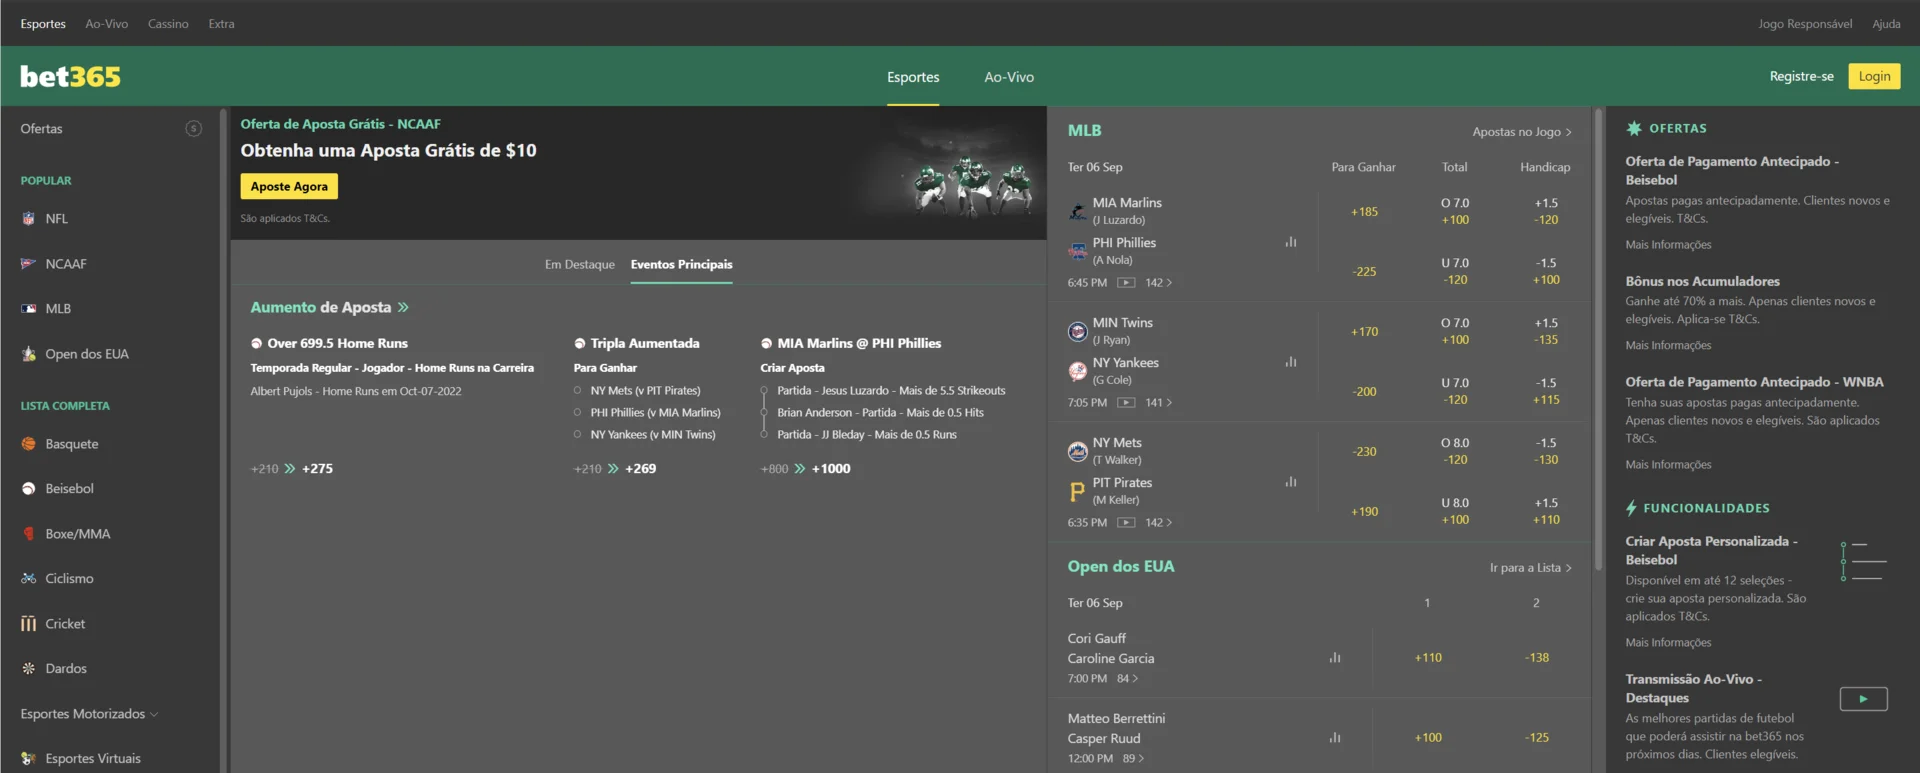Open Aumento de Aposta chevron link

pos(403,308)
